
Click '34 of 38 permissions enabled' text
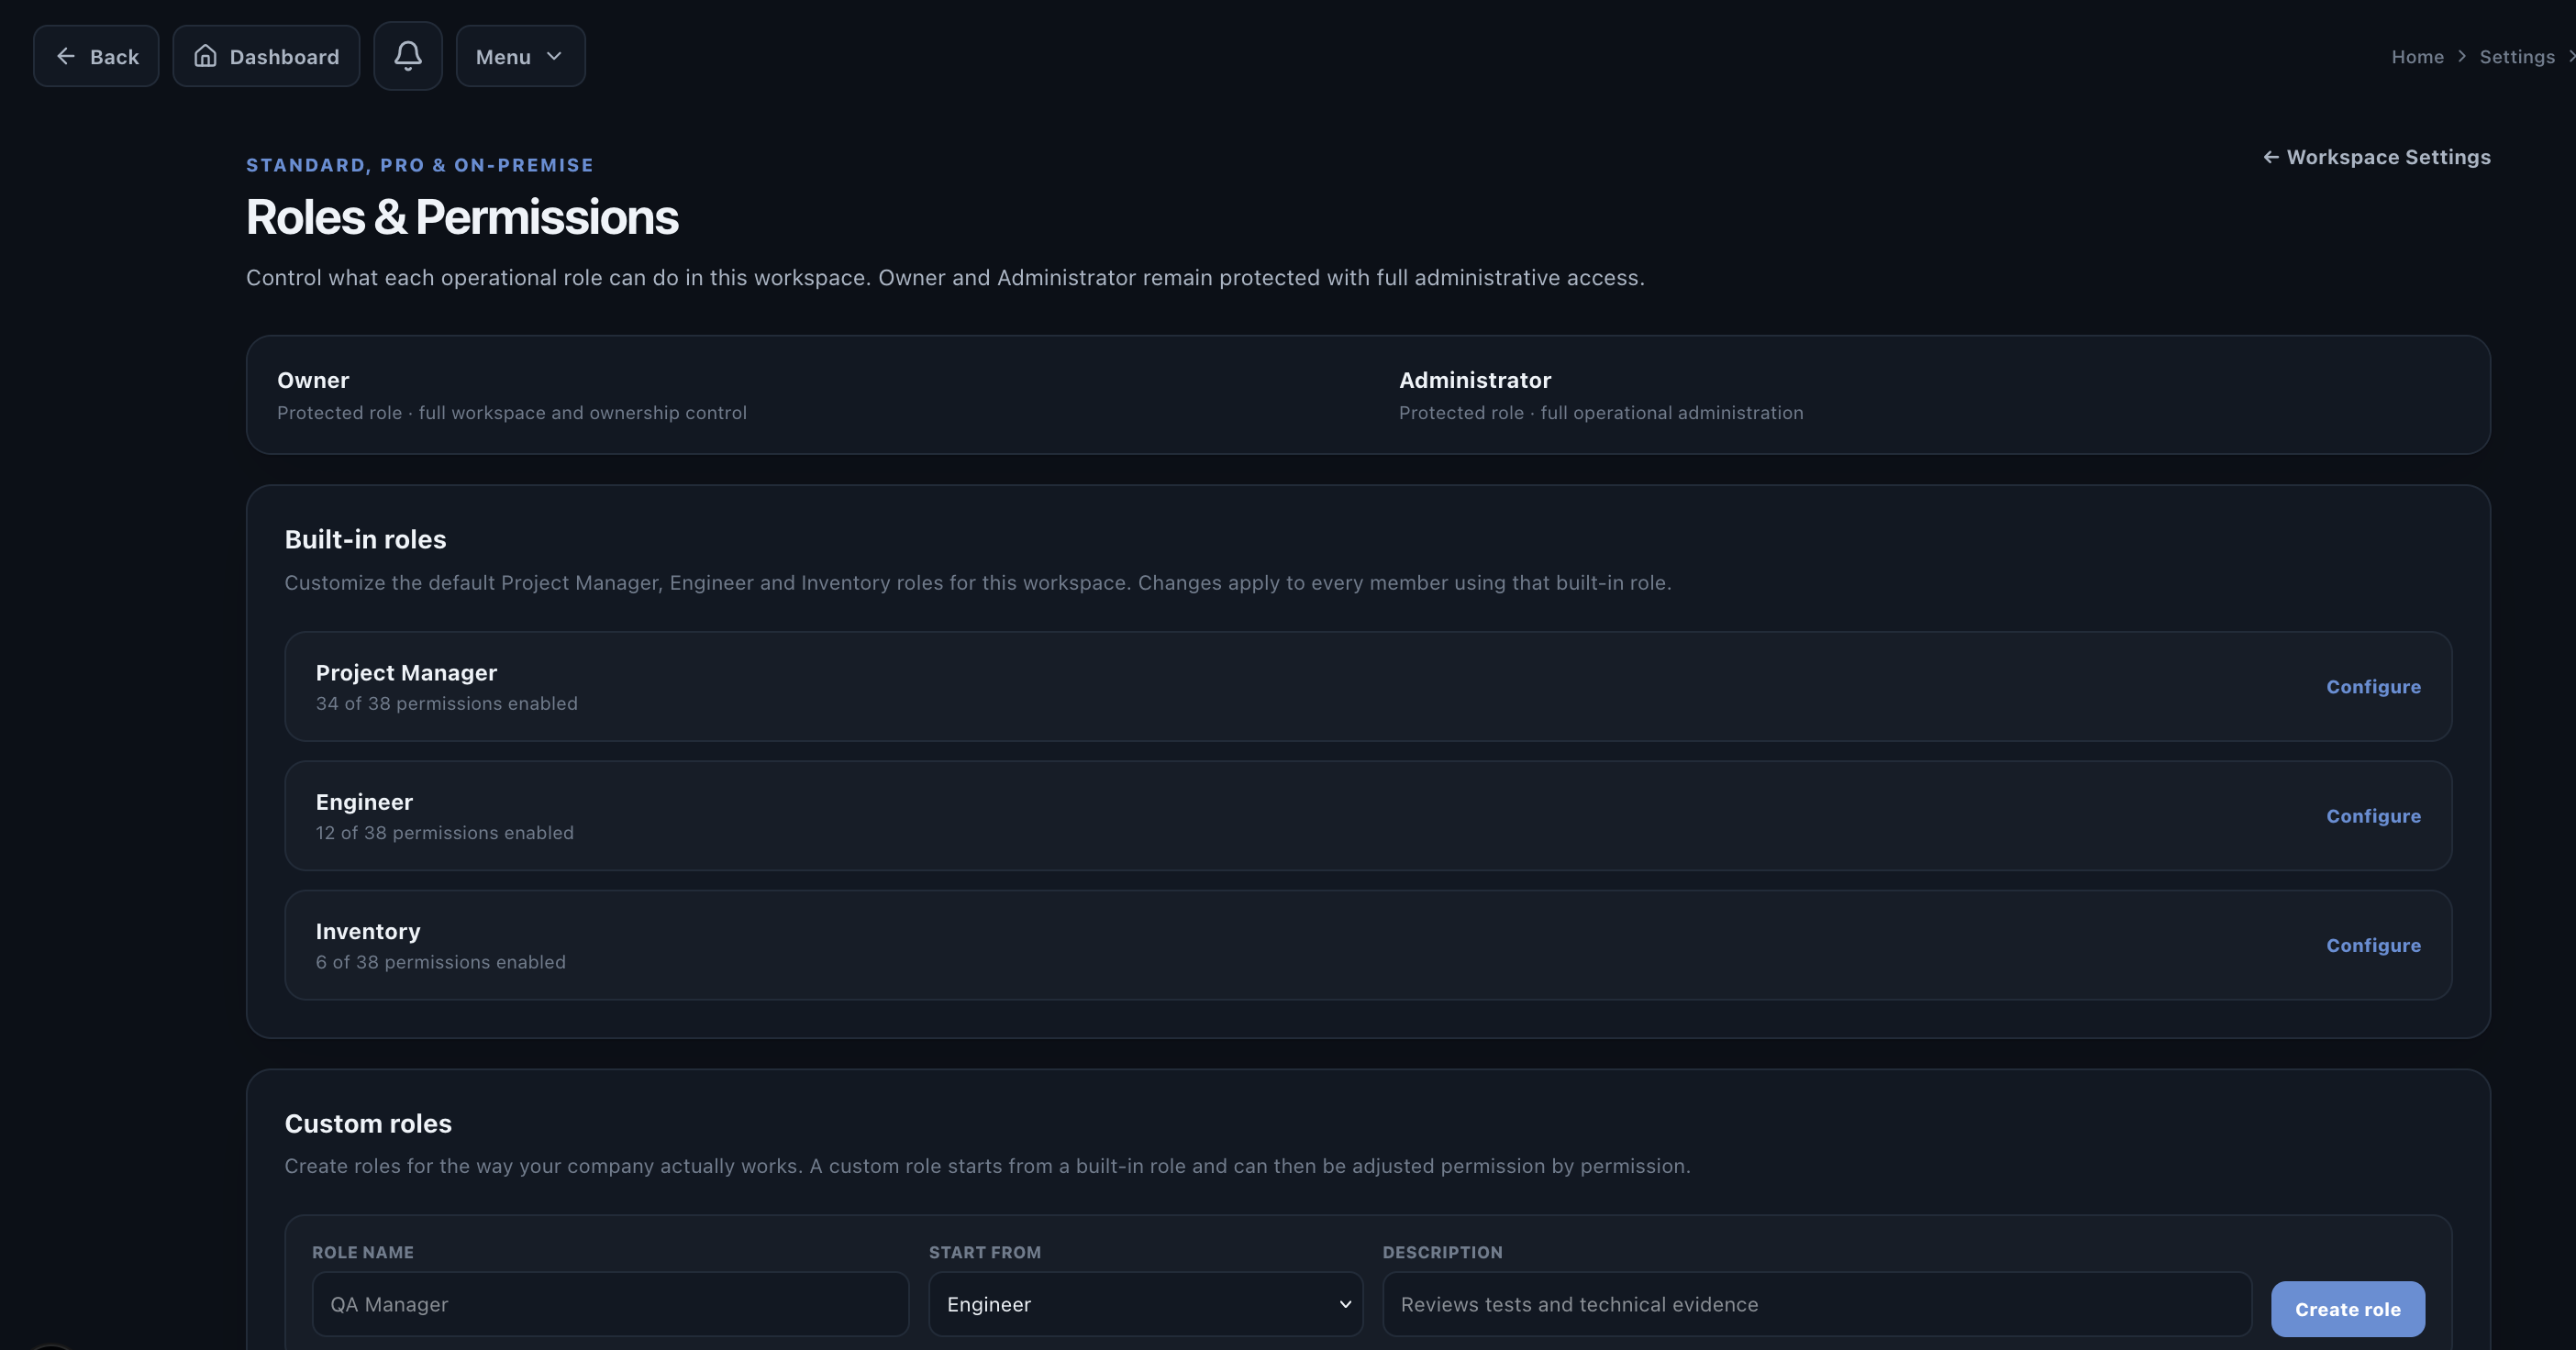pyautogui.click(x=447, y=704)
